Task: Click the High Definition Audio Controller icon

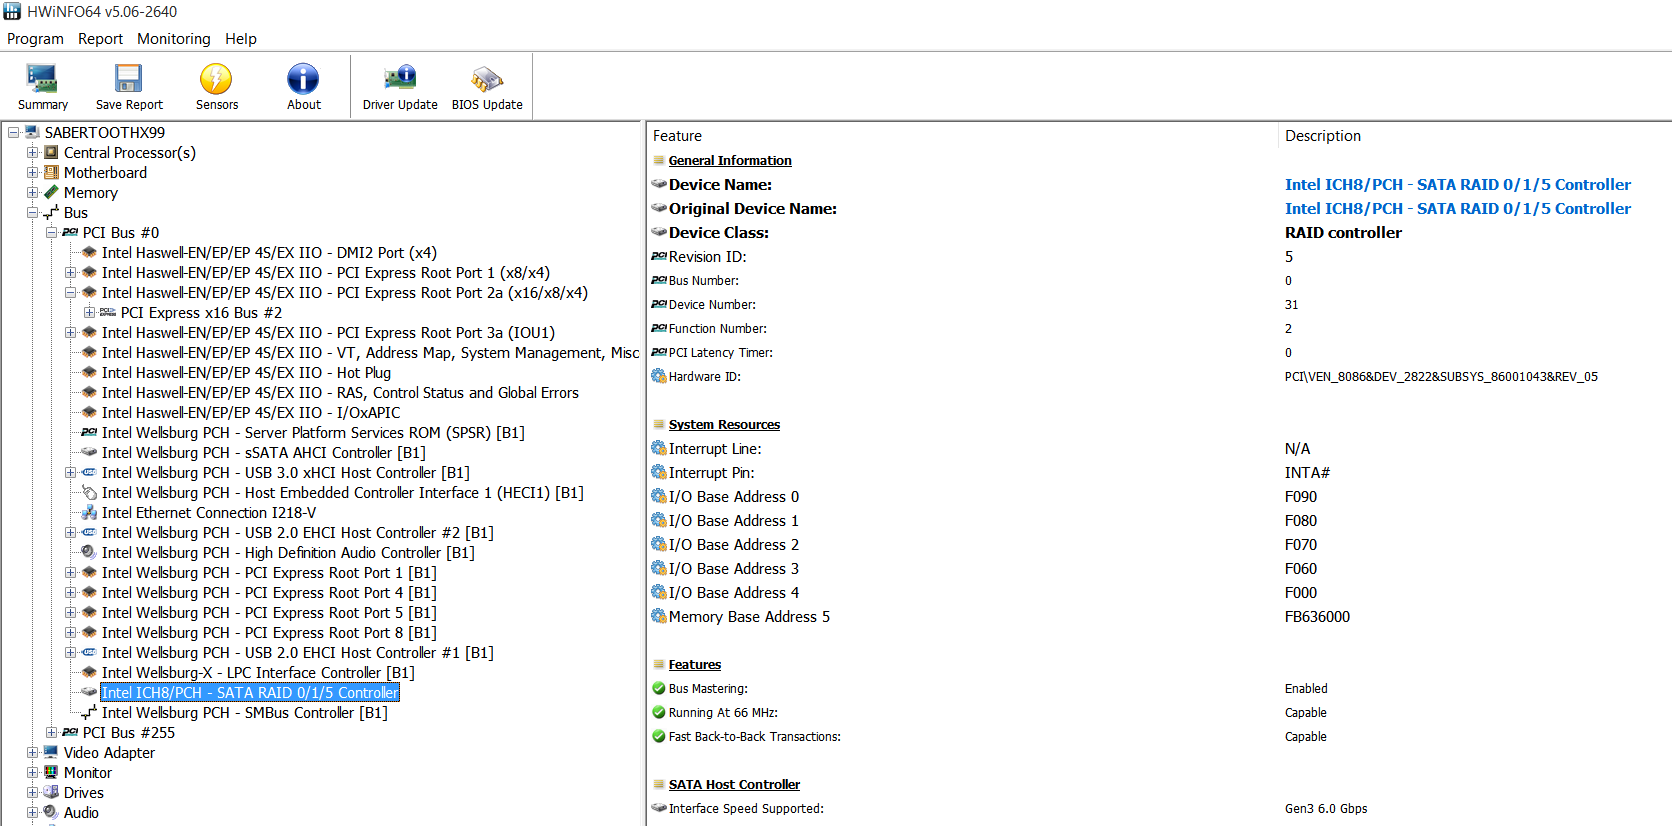Action: point(89,553)
